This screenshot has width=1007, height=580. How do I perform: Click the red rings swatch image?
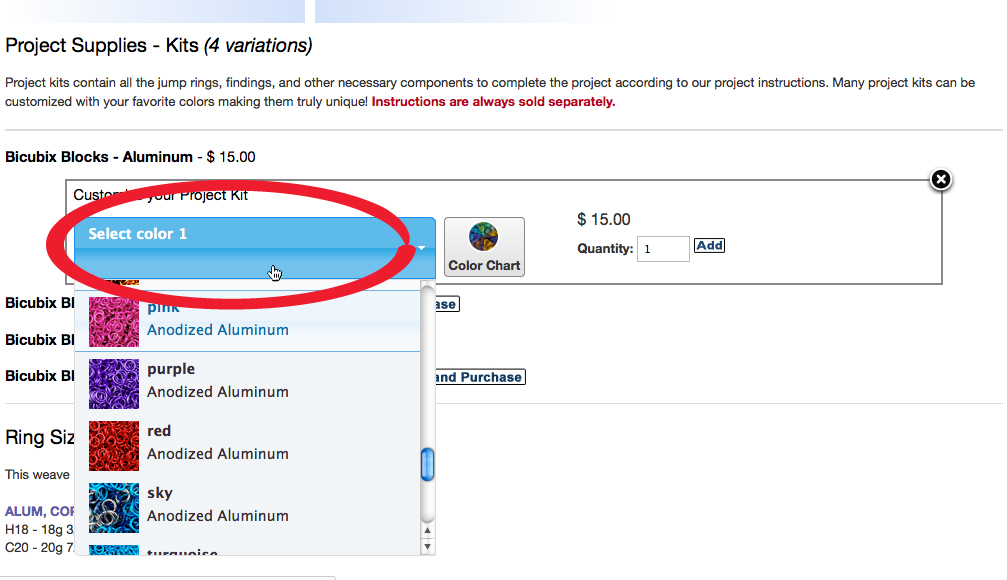click(113, 445)
